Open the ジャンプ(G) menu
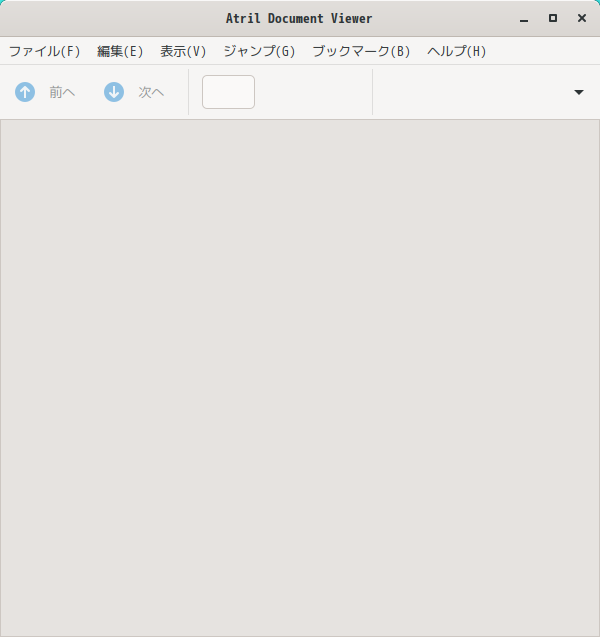This screenshot has height=637, width=600. pyautogui.click(x=259, y=51)
